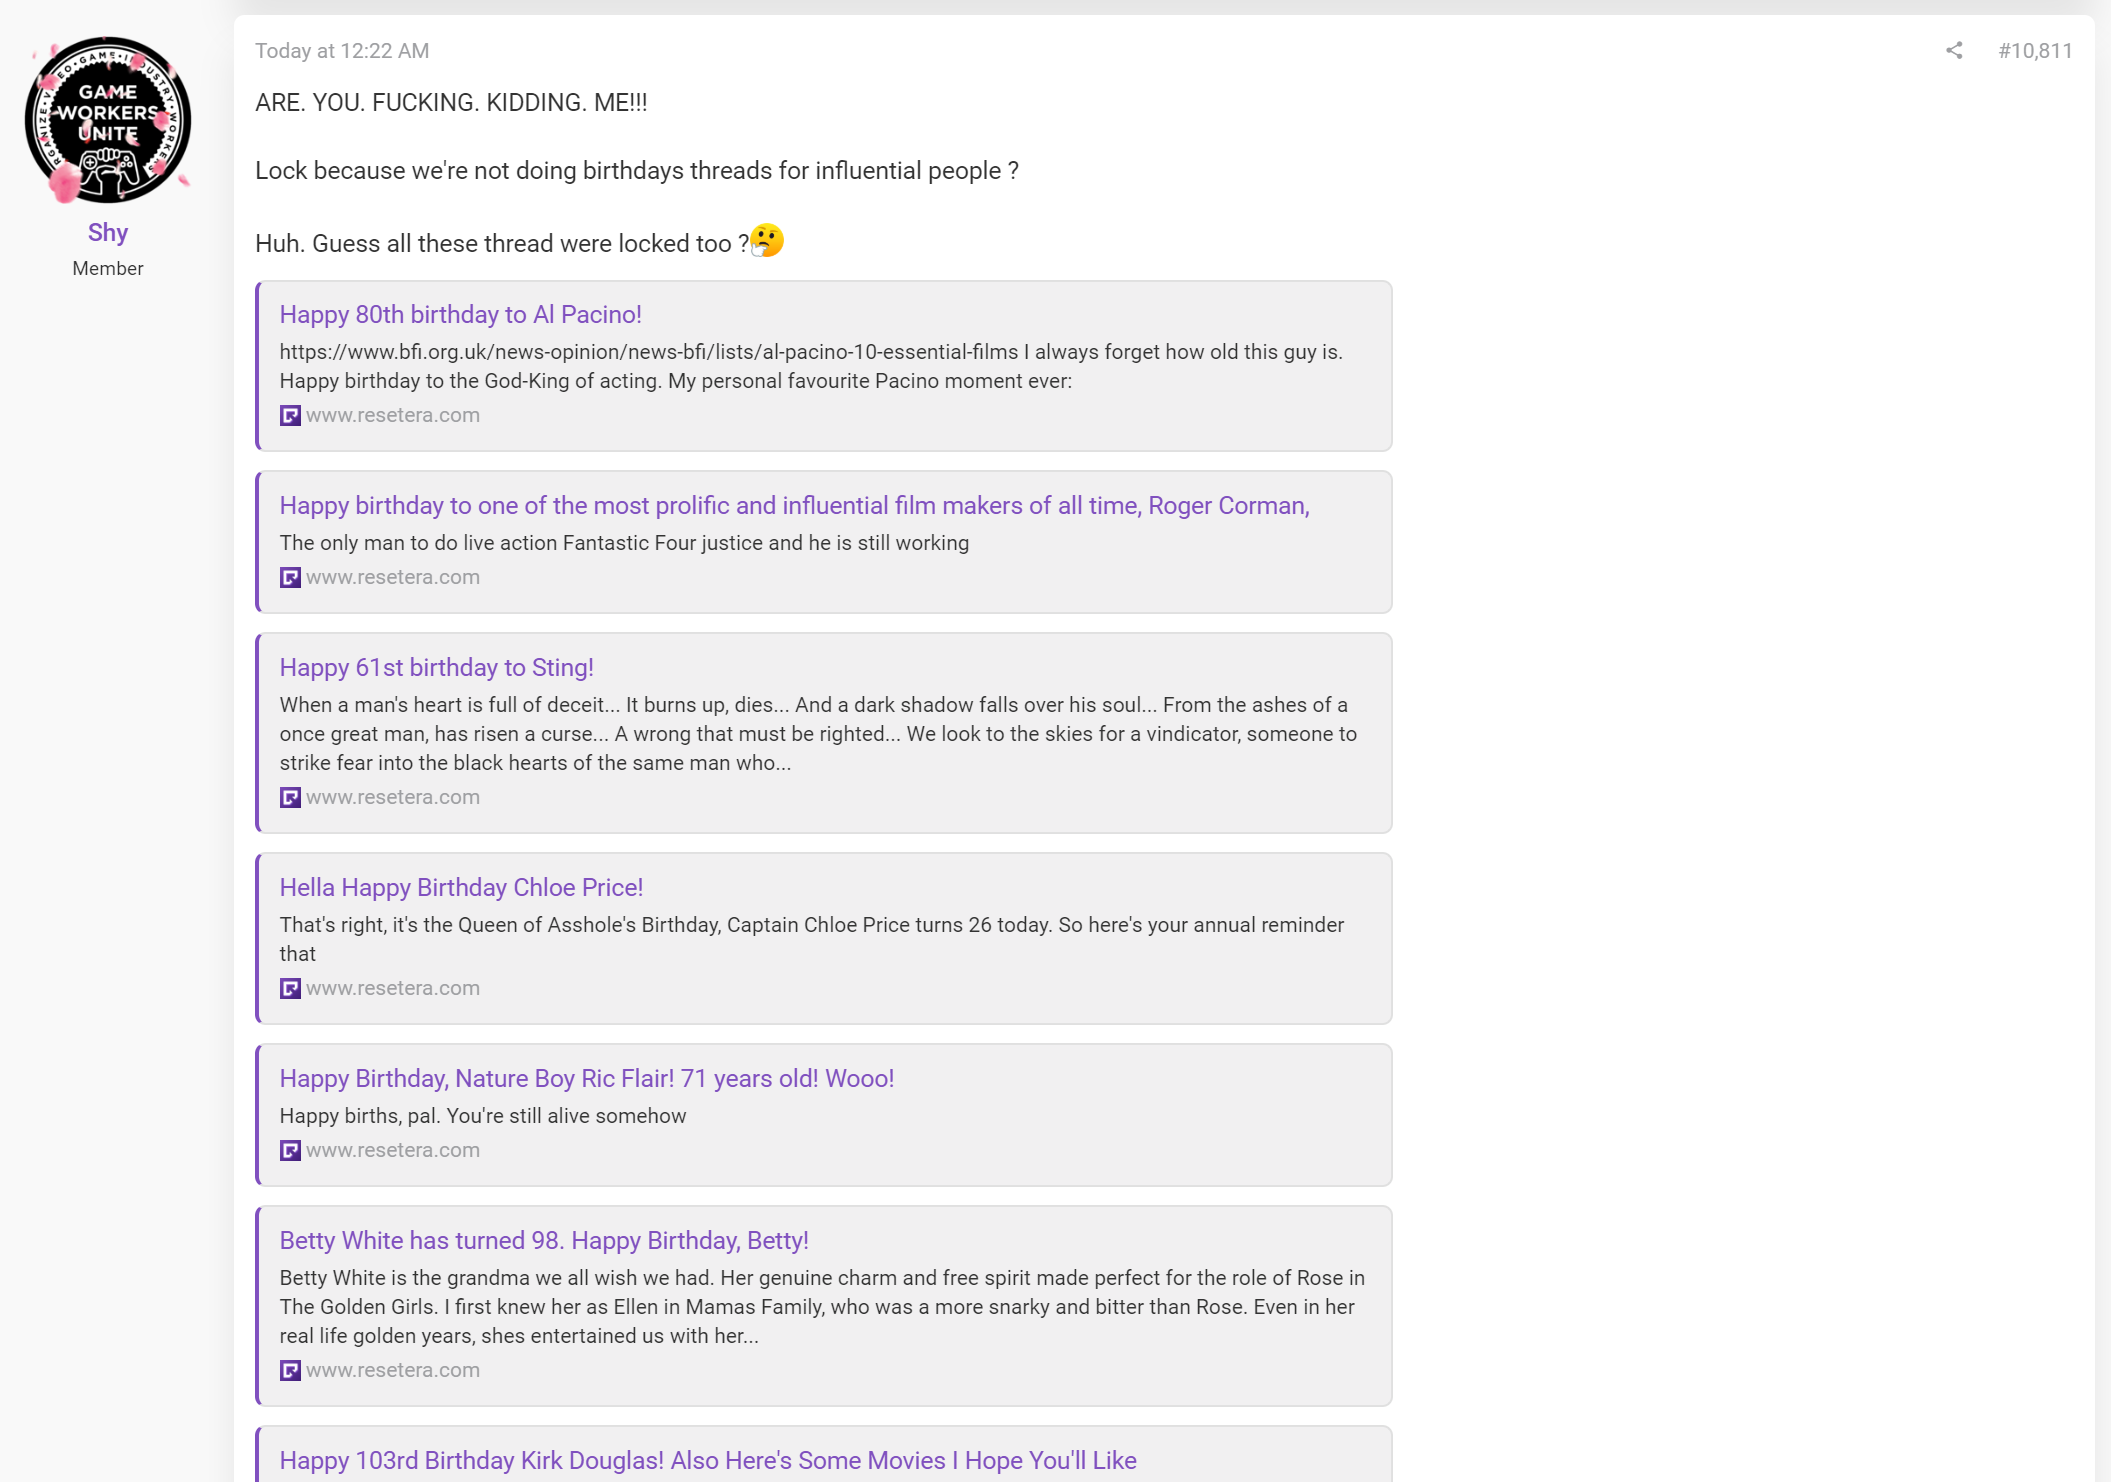Click the 'ARE. YOU. FUCKING. KIDDING. ME!!!' line

click(x=451, y=102)
